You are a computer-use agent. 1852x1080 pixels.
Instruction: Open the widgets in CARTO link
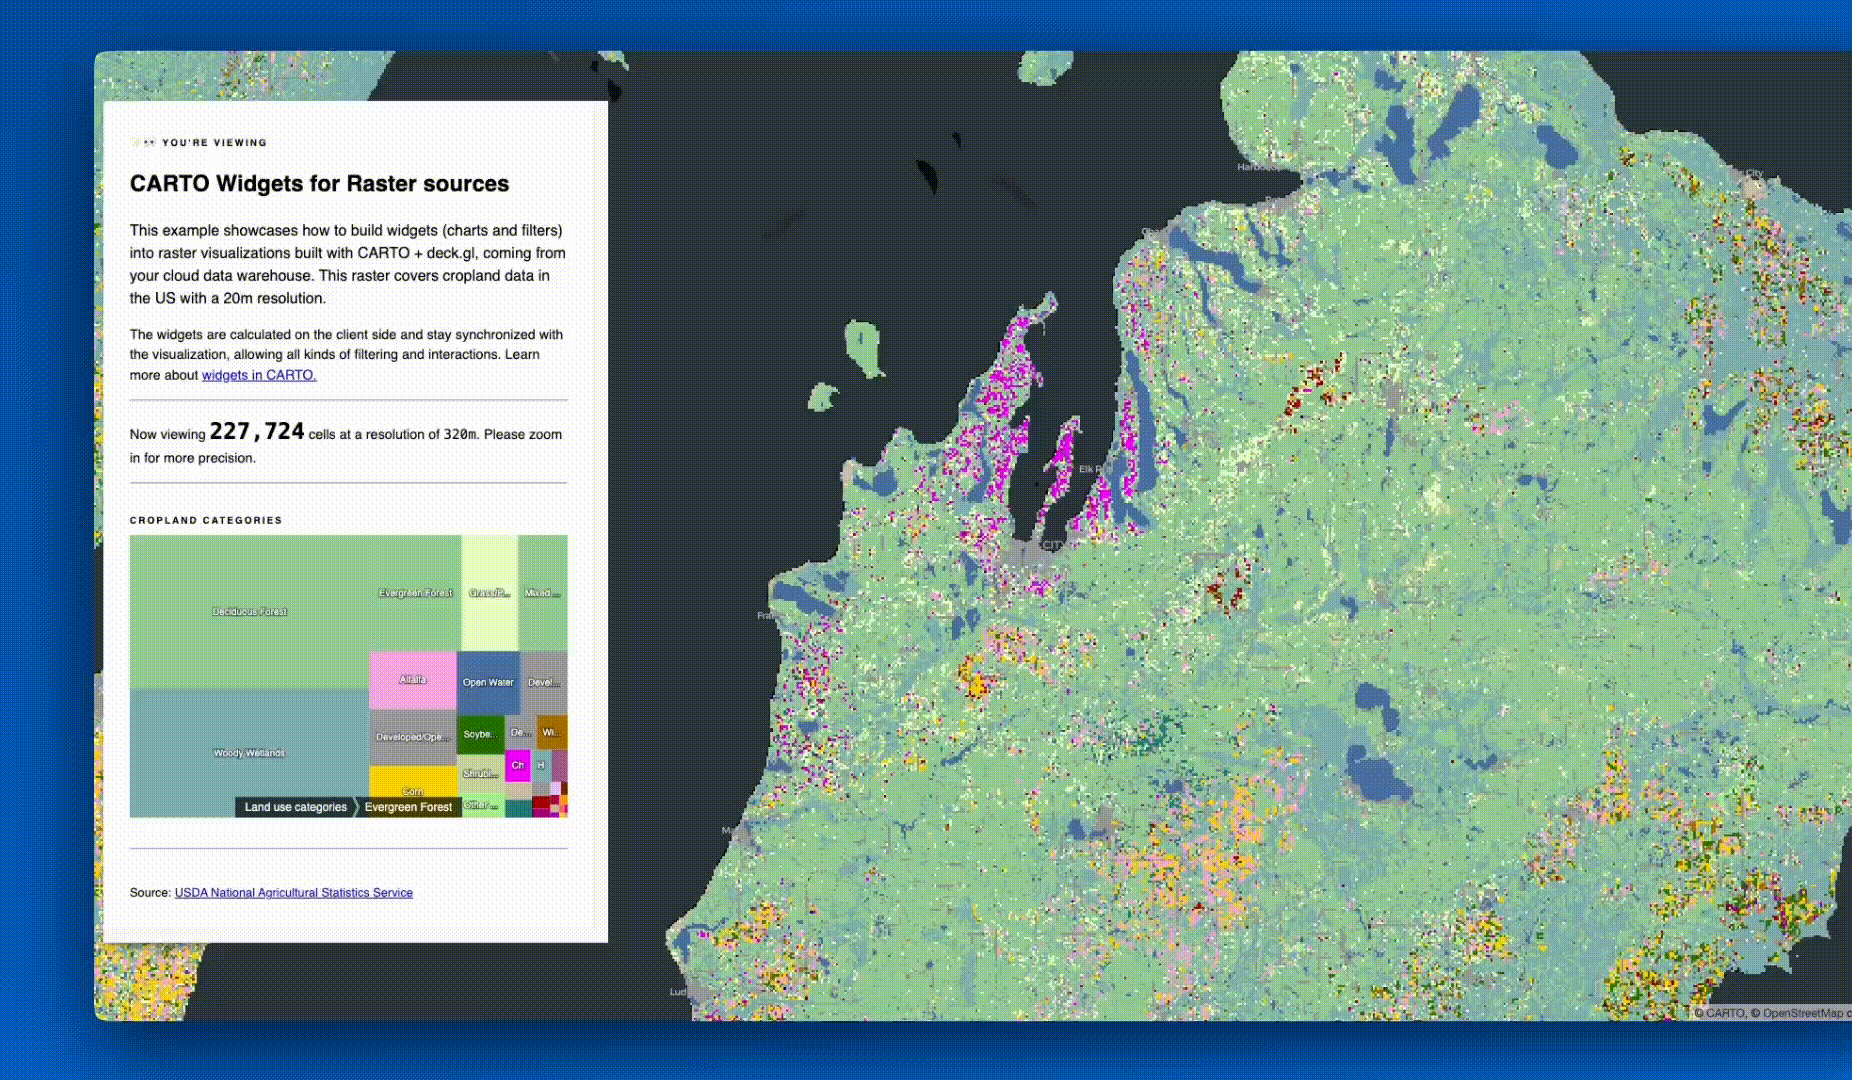pos(259,375)
